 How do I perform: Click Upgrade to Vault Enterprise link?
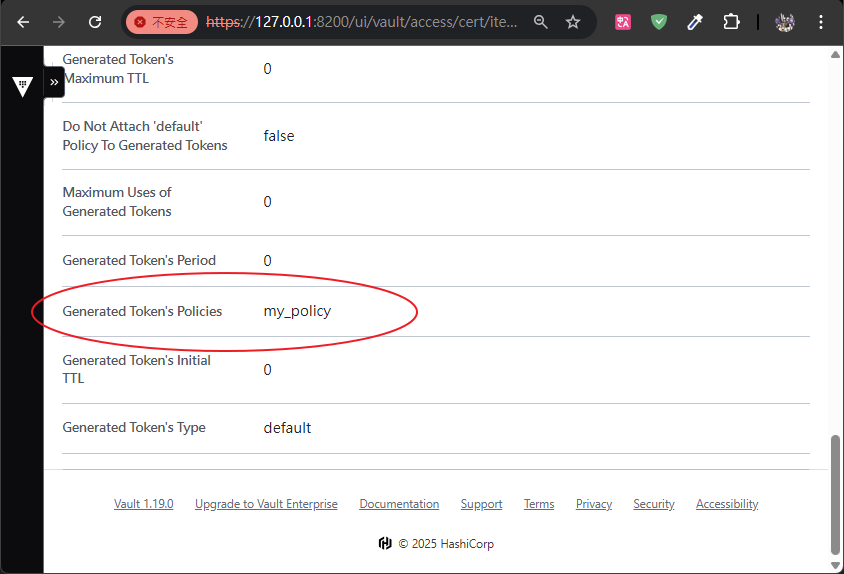coord(266,504)
